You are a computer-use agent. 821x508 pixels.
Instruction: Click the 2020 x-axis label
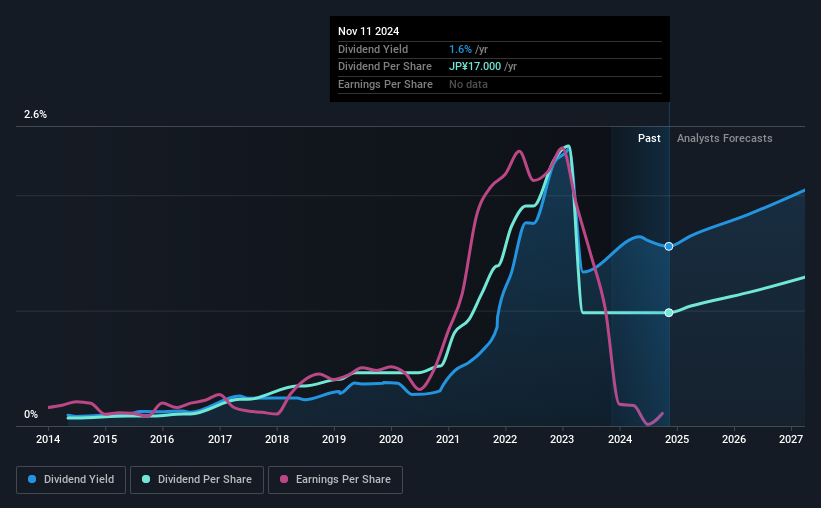tap(391, 439)
